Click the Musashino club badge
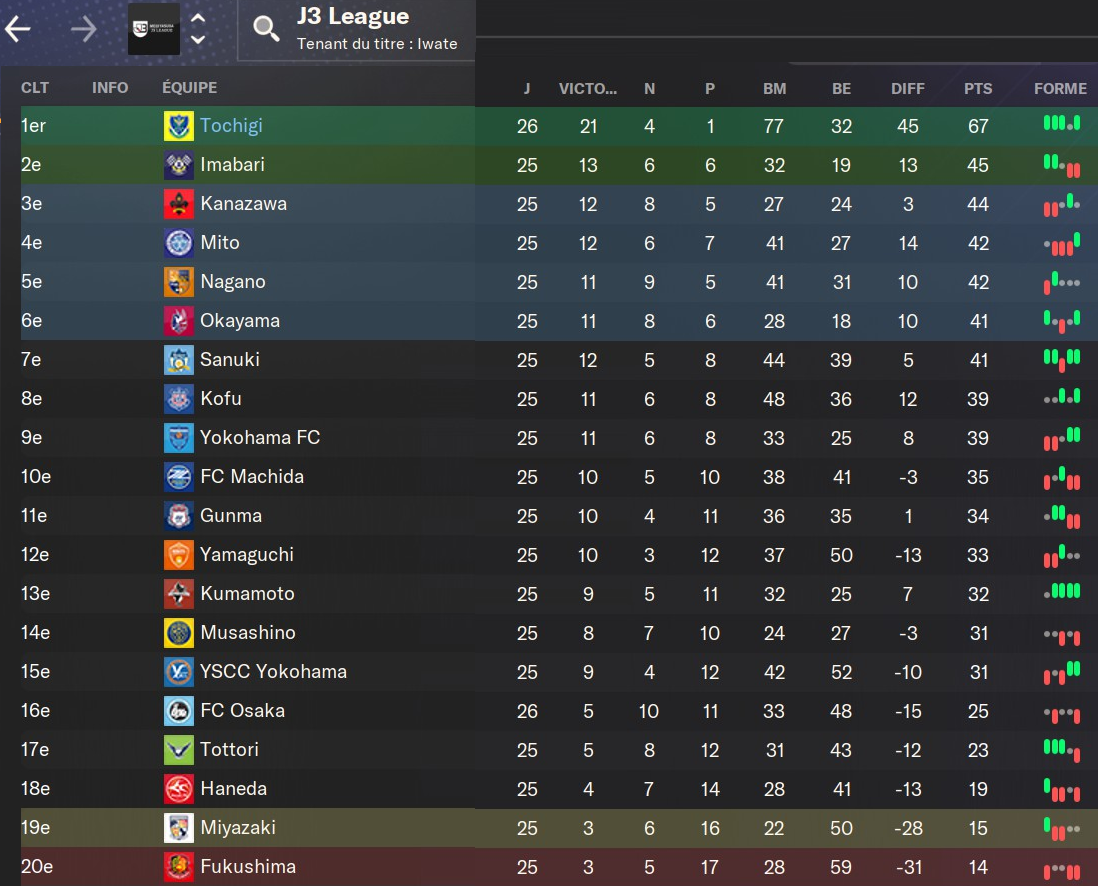The height and width of the screenshot is (886, 1098). (x=178, y=633)
